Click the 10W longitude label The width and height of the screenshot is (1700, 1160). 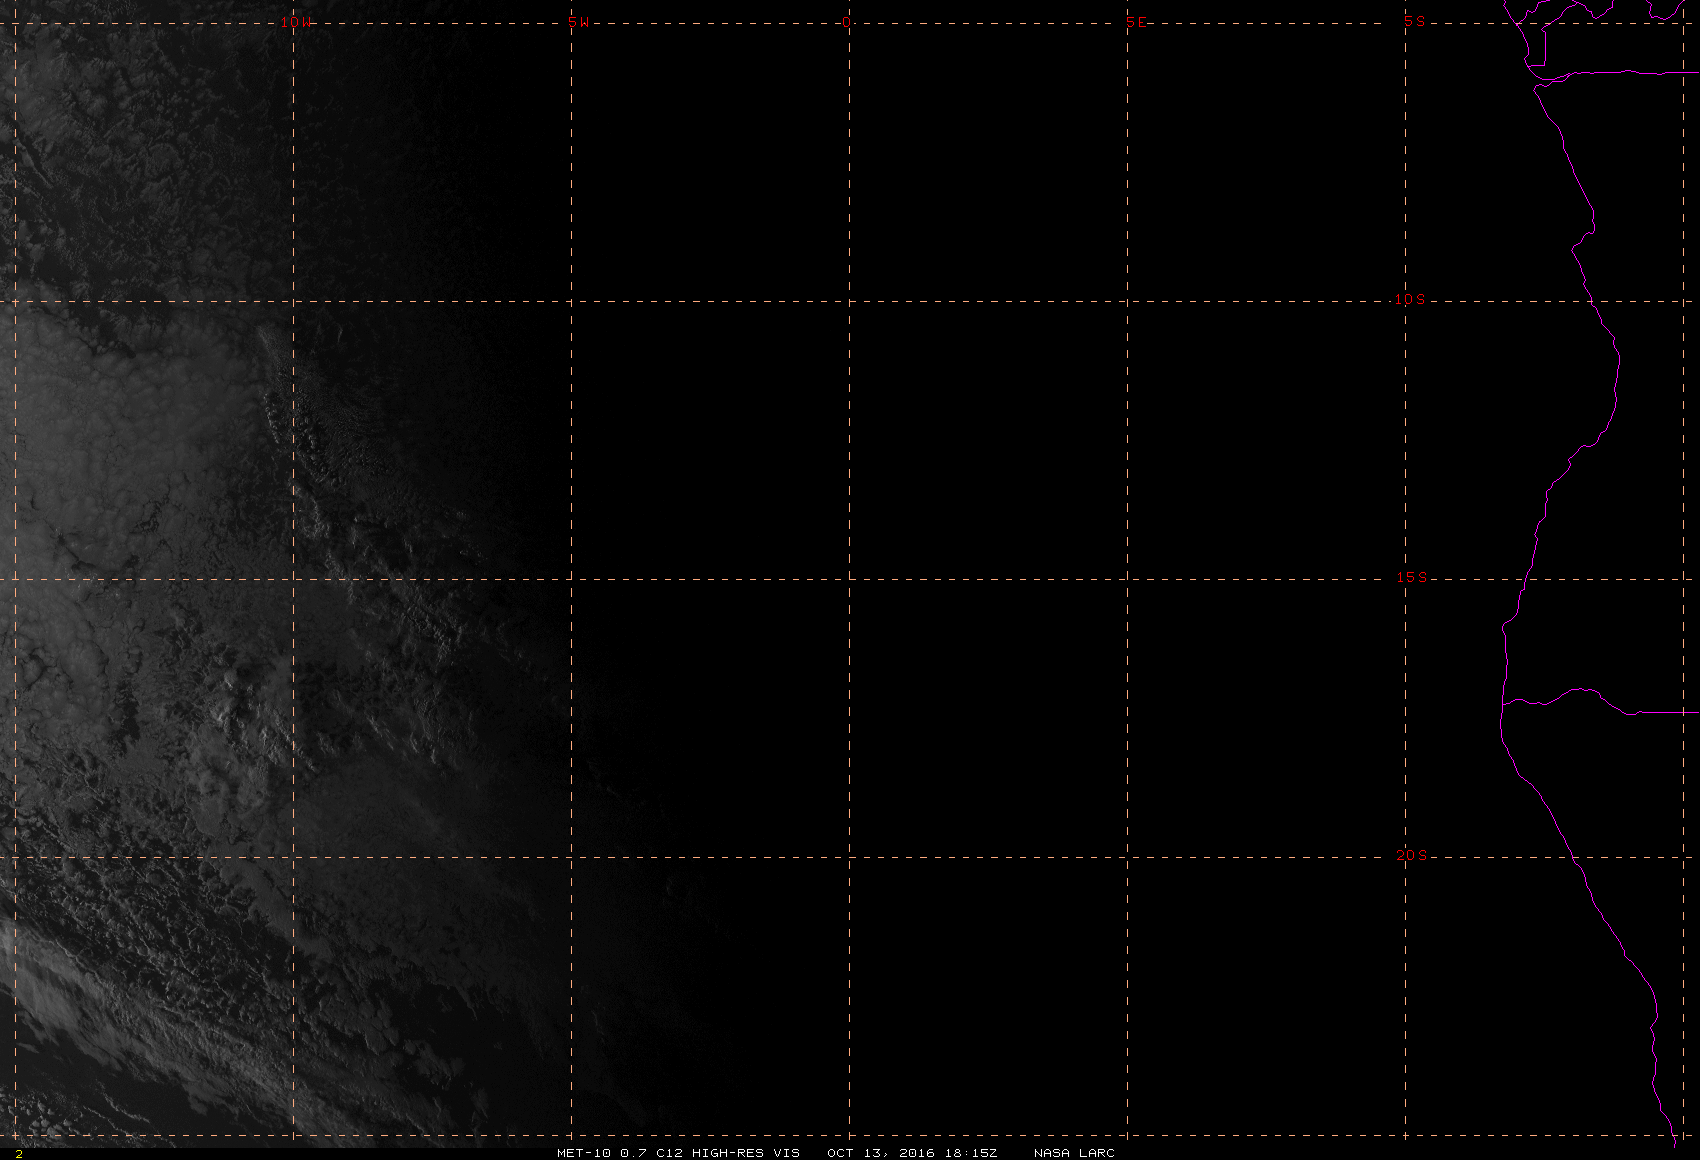click(x=296, y=22)
